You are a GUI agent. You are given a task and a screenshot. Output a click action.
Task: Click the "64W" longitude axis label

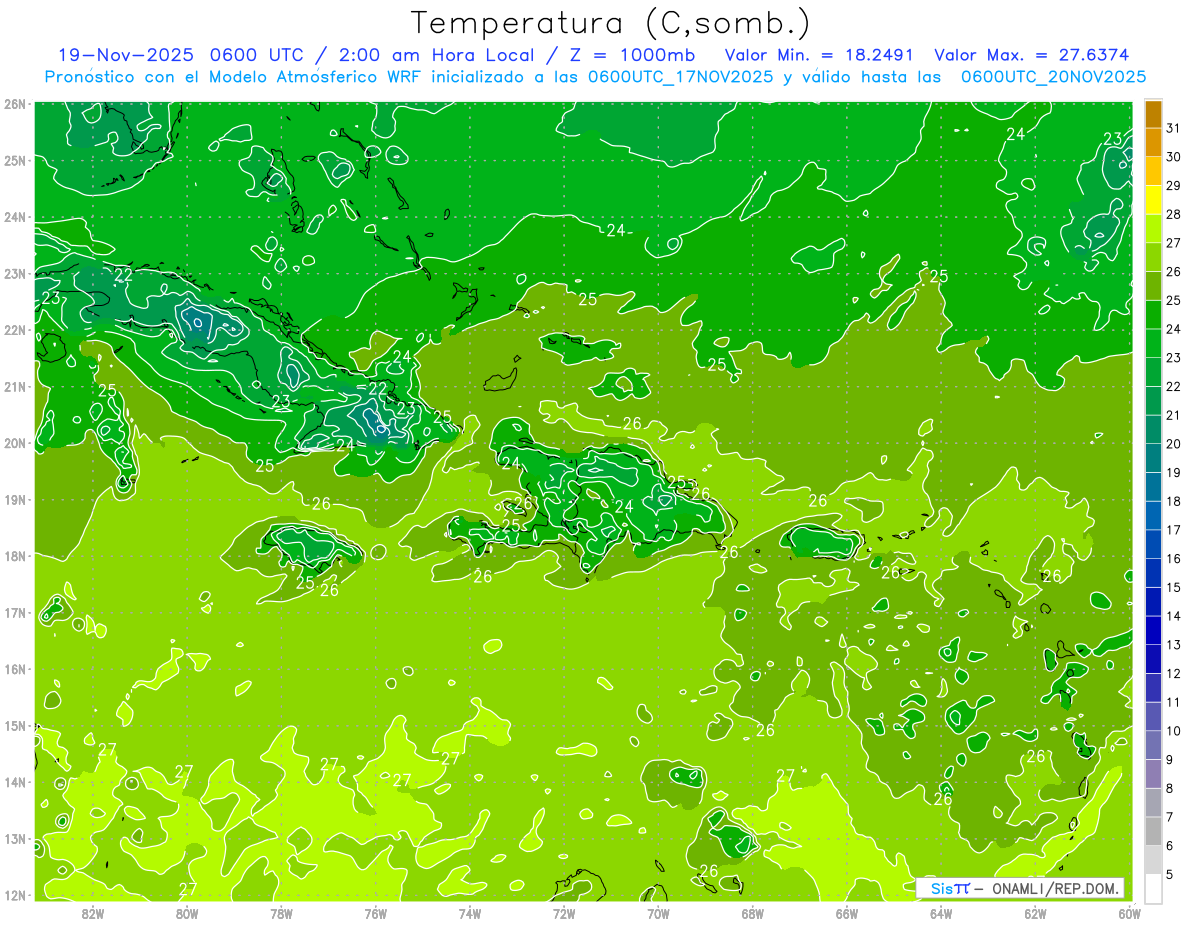click(941, 913)
